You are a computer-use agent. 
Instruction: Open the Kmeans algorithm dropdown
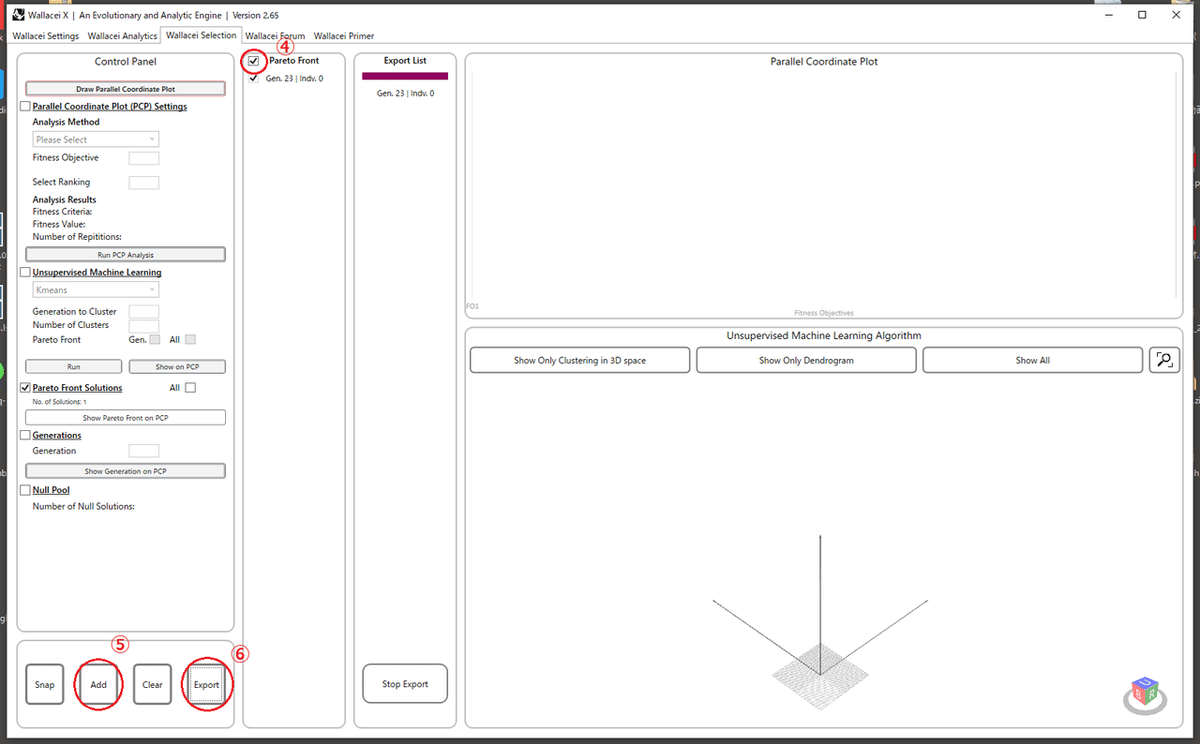click(x=96, y=290)
